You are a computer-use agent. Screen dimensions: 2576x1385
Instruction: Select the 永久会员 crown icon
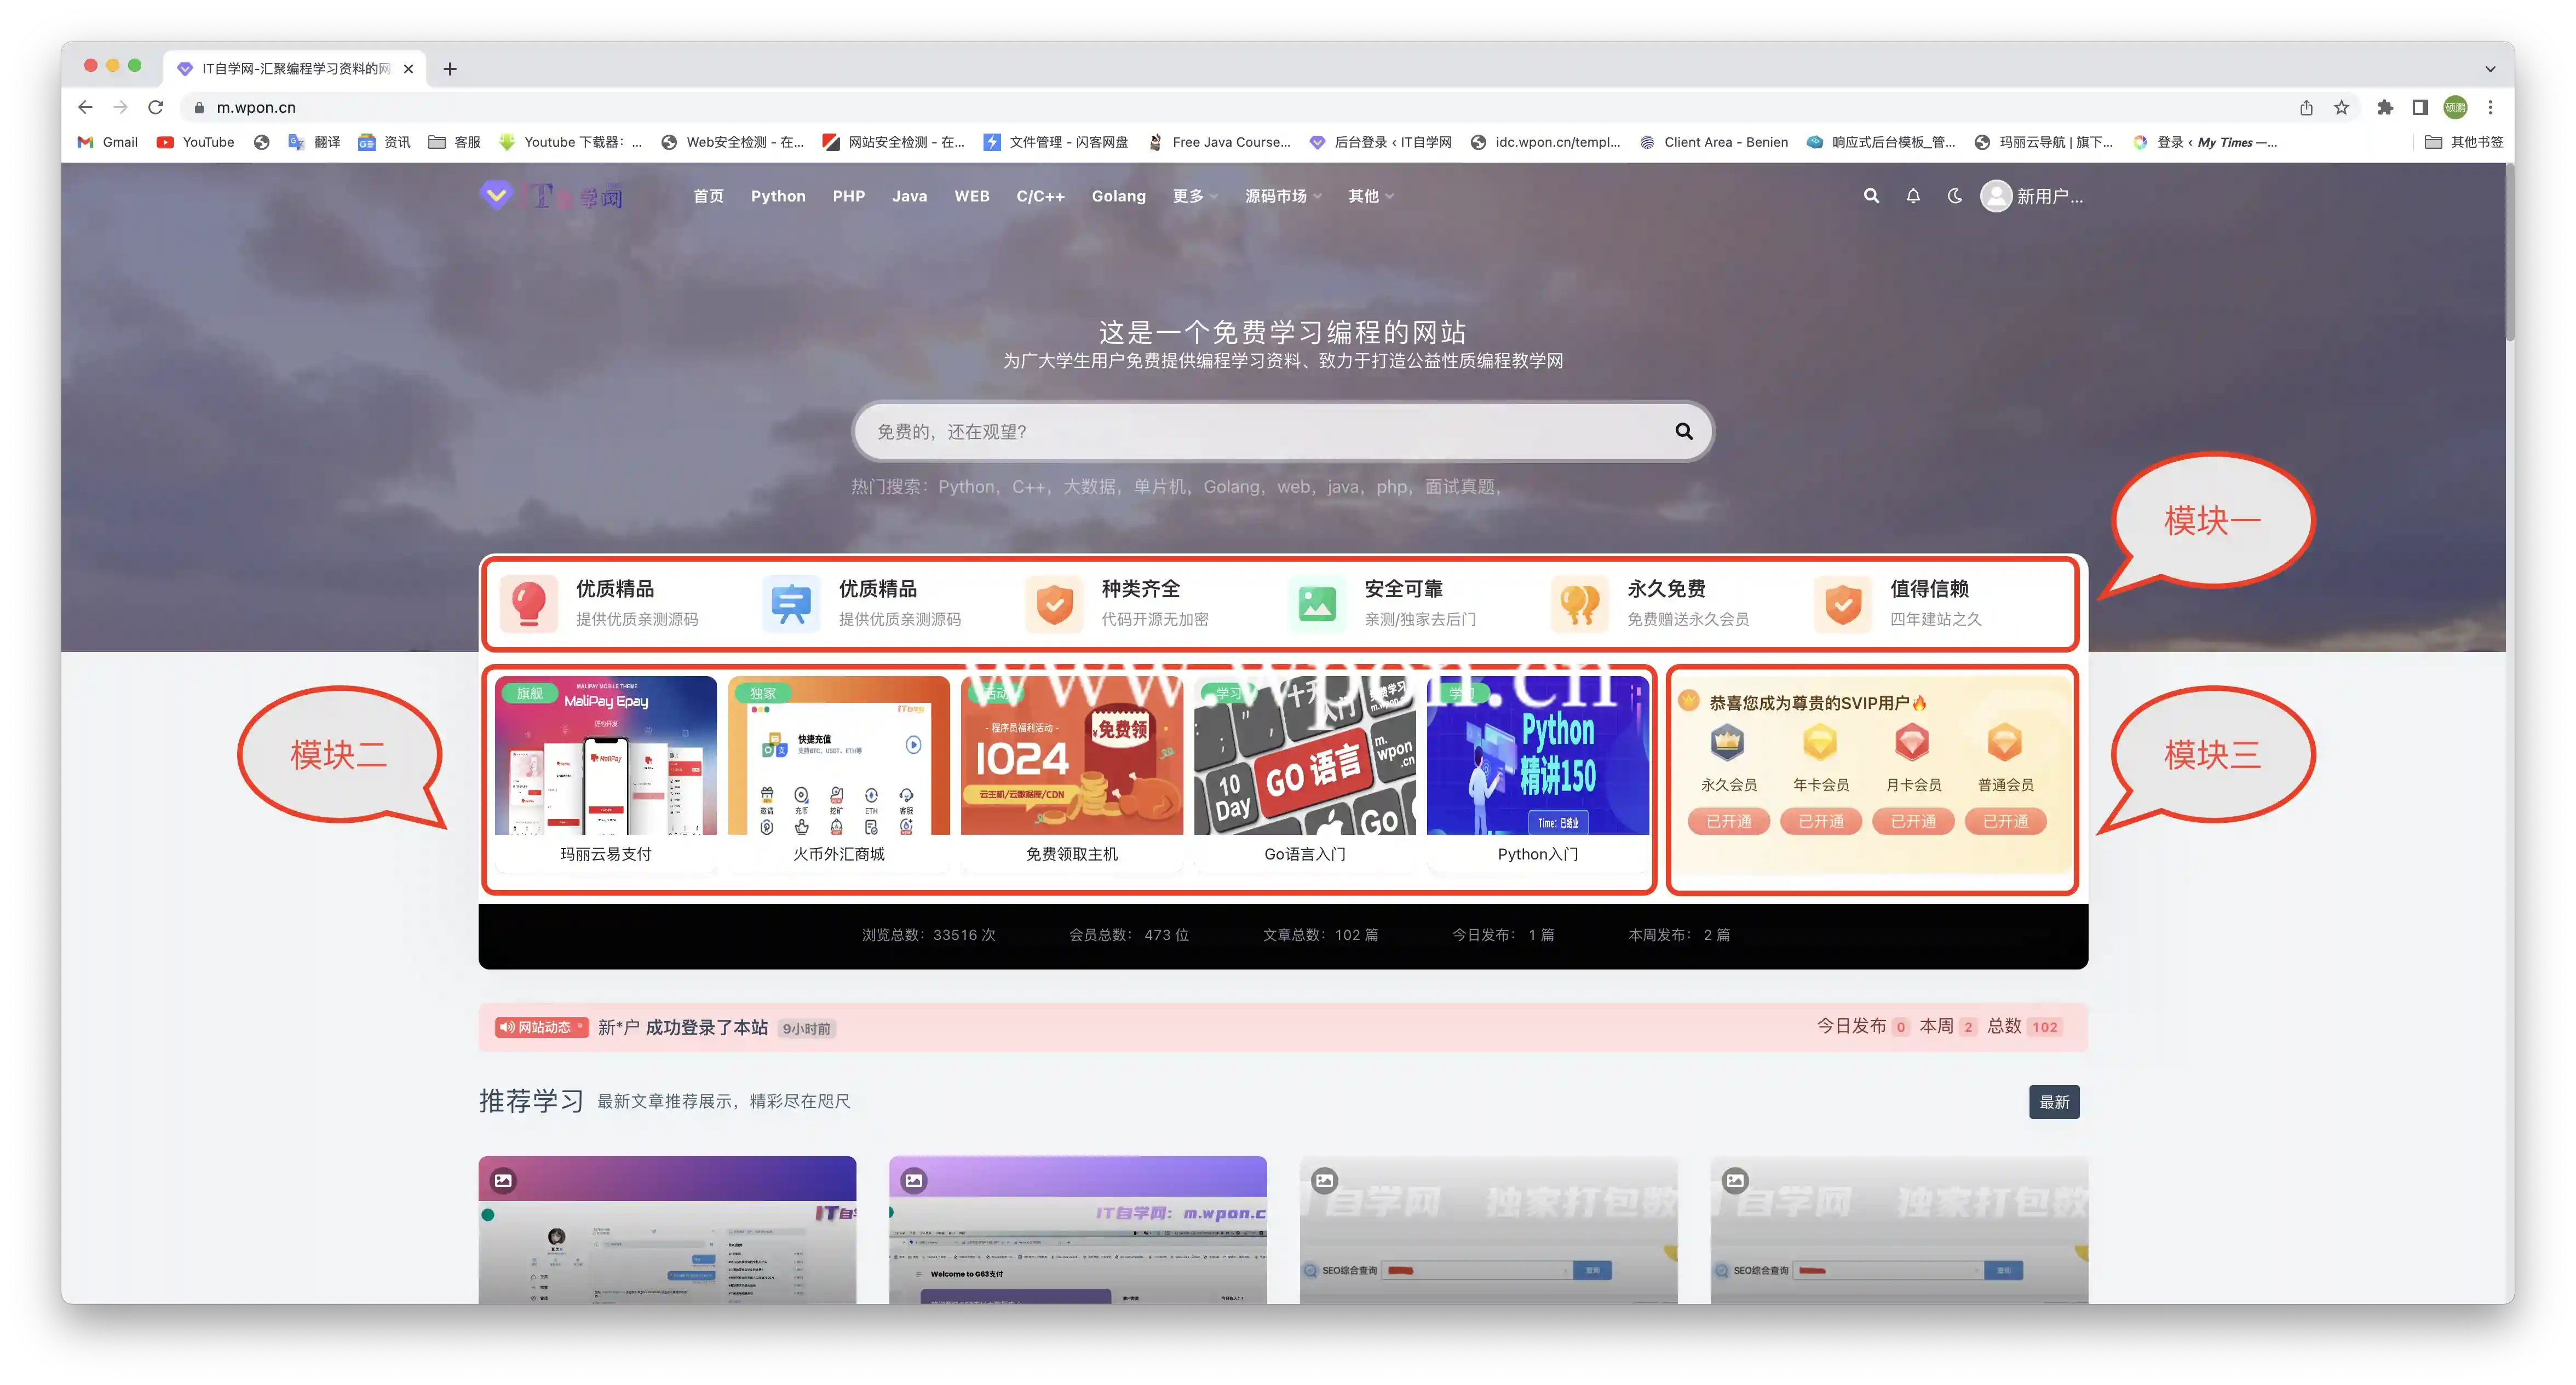[x=1728, y=742]
